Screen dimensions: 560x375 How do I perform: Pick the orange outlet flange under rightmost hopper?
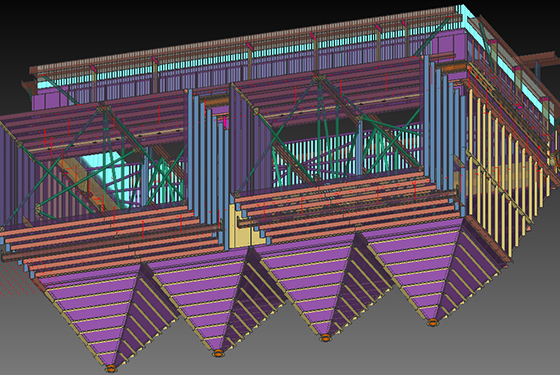(x=432, y=322)
